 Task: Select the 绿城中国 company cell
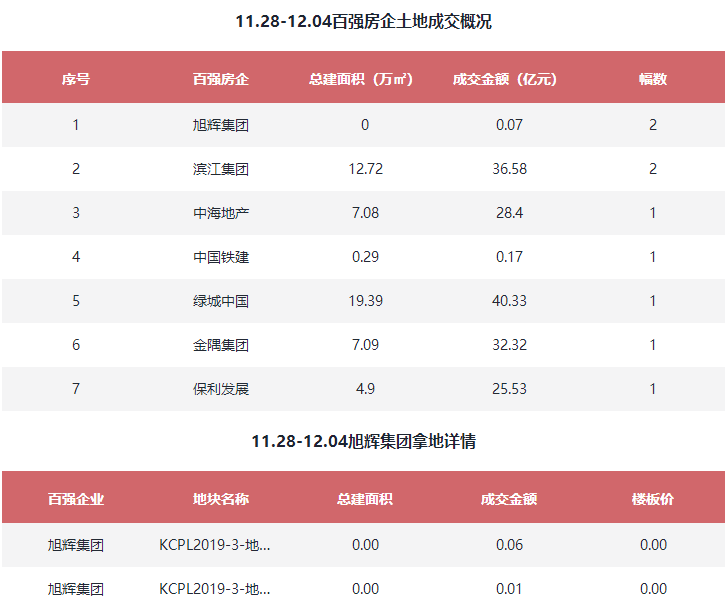(220, 301)
